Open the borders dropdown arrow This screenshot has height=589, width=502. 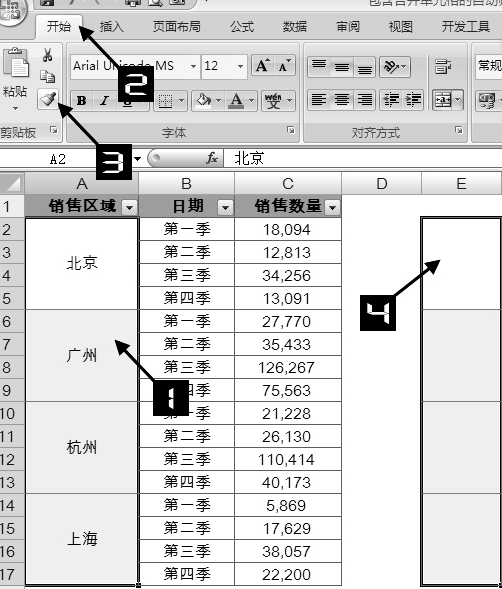(181, 101)
